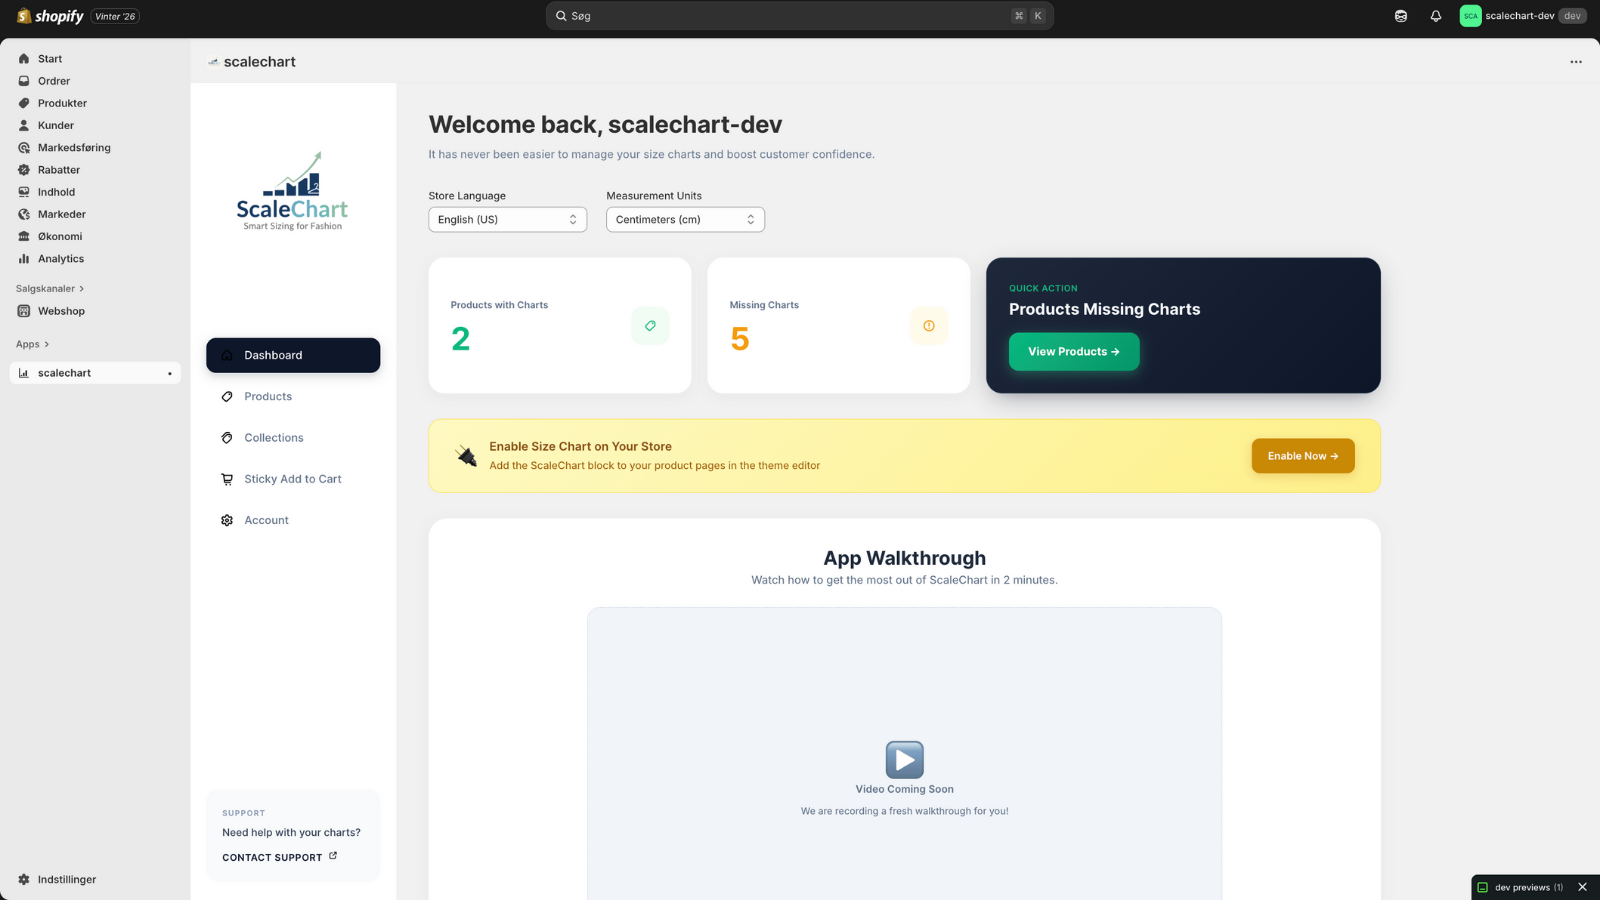The width and height of the screenshot is (1600, 900).
Task: Click the Shopify logo
Action: (50, 16)
